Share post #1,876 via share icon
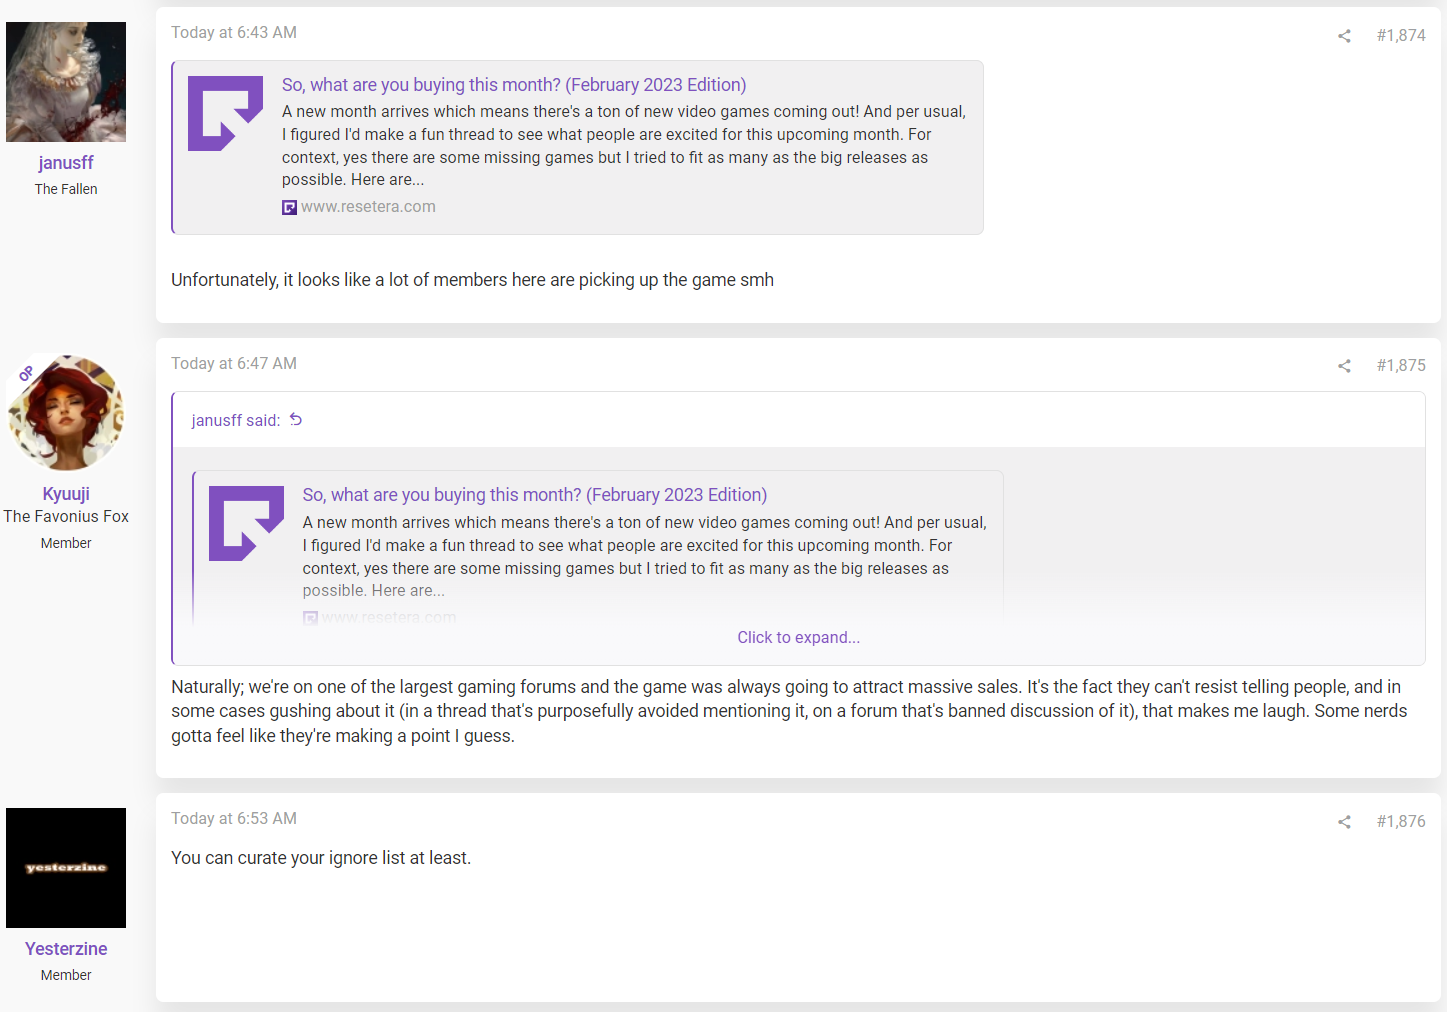Screen dimensions: 1447x1012 tap(1344, 822)
